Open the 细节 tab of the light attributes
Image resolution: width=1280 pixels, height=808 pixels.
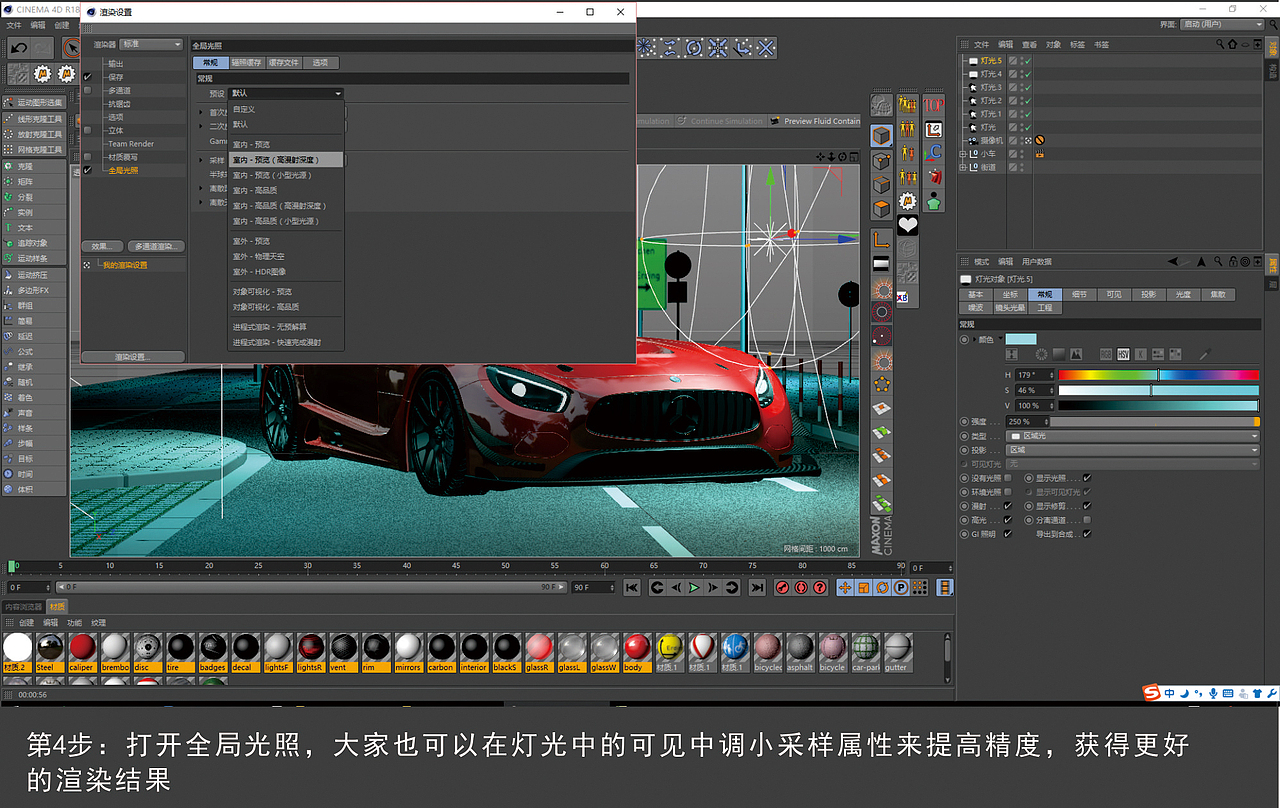[x=1079, y=295]
